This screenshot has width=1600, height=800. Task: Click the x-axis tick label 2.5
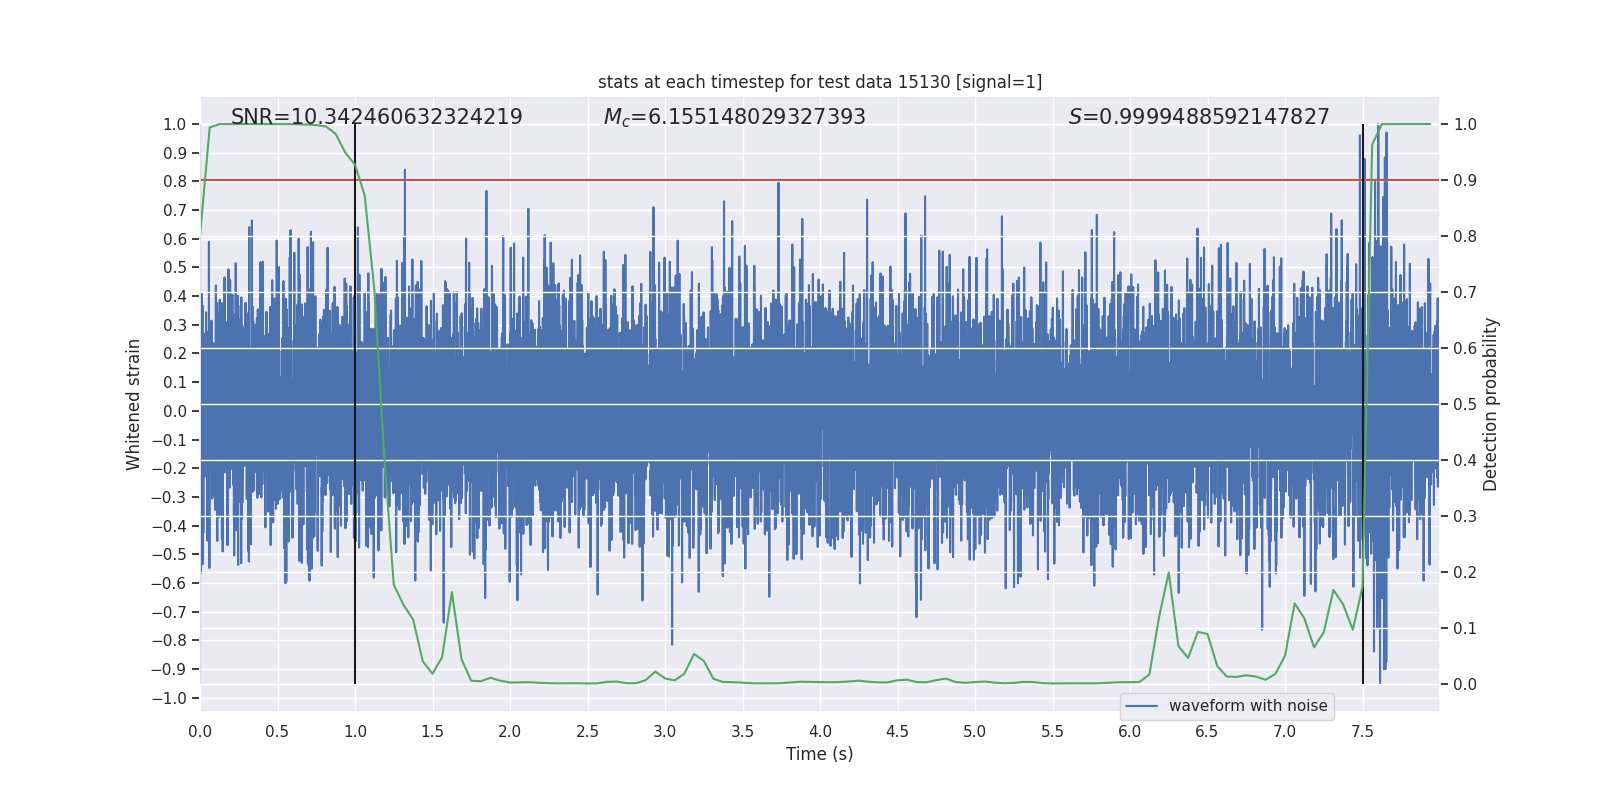587,732
